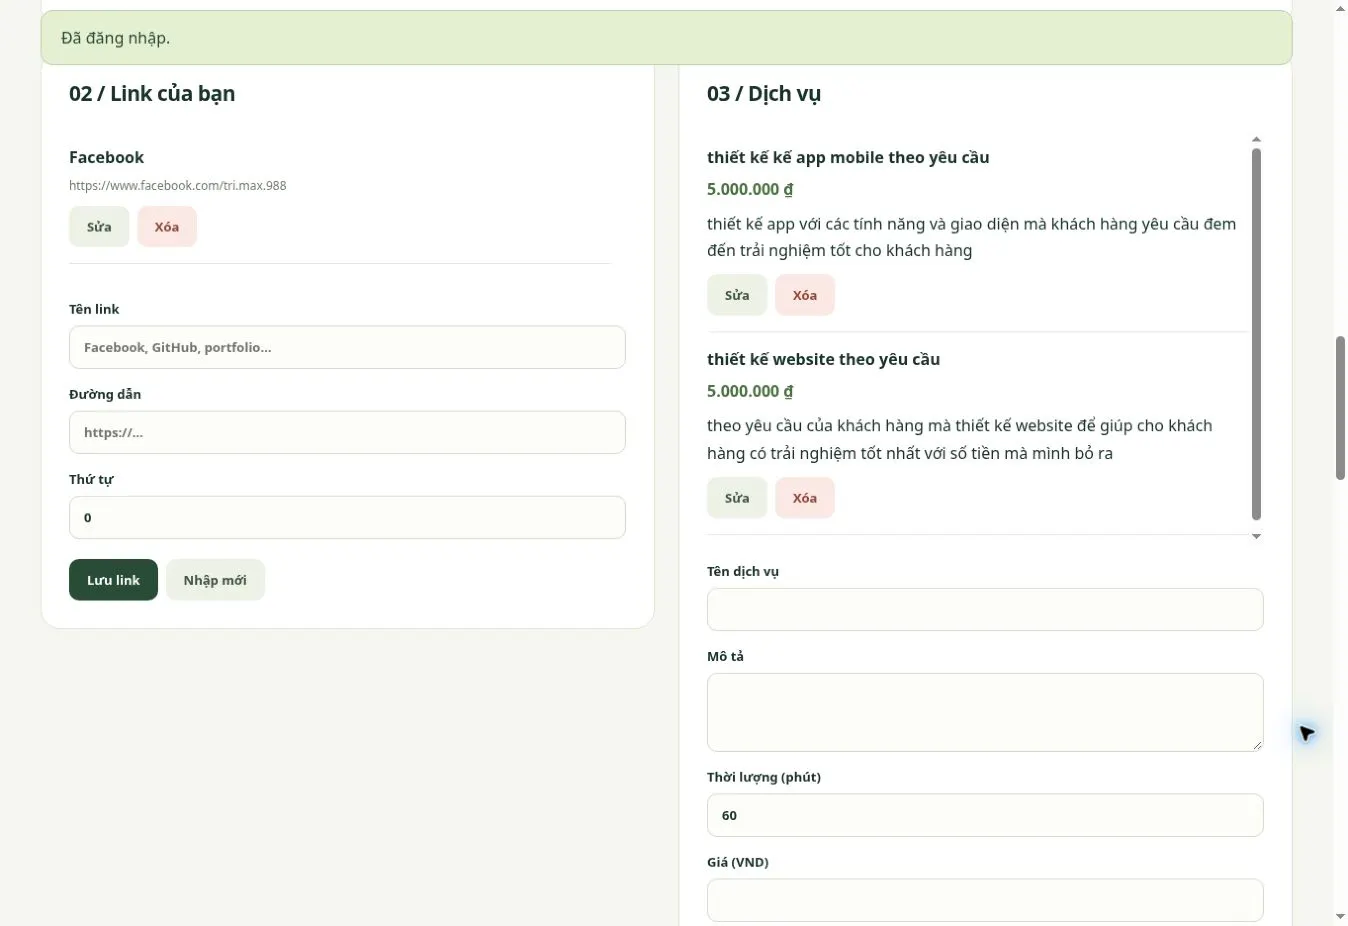This screenshot has height=926, width=1348.
Task: Click the page scroll-up arrow
Action: coord(1340,8)
